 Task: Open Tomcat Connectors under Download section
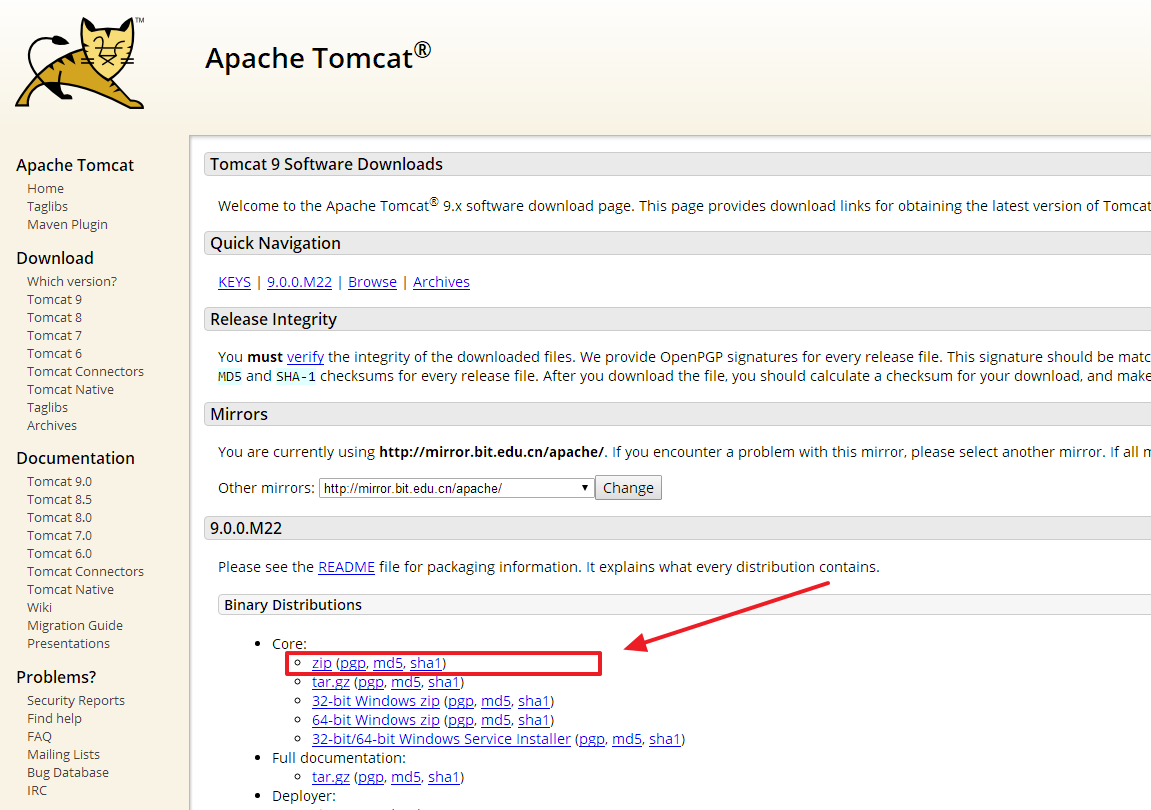85,372
